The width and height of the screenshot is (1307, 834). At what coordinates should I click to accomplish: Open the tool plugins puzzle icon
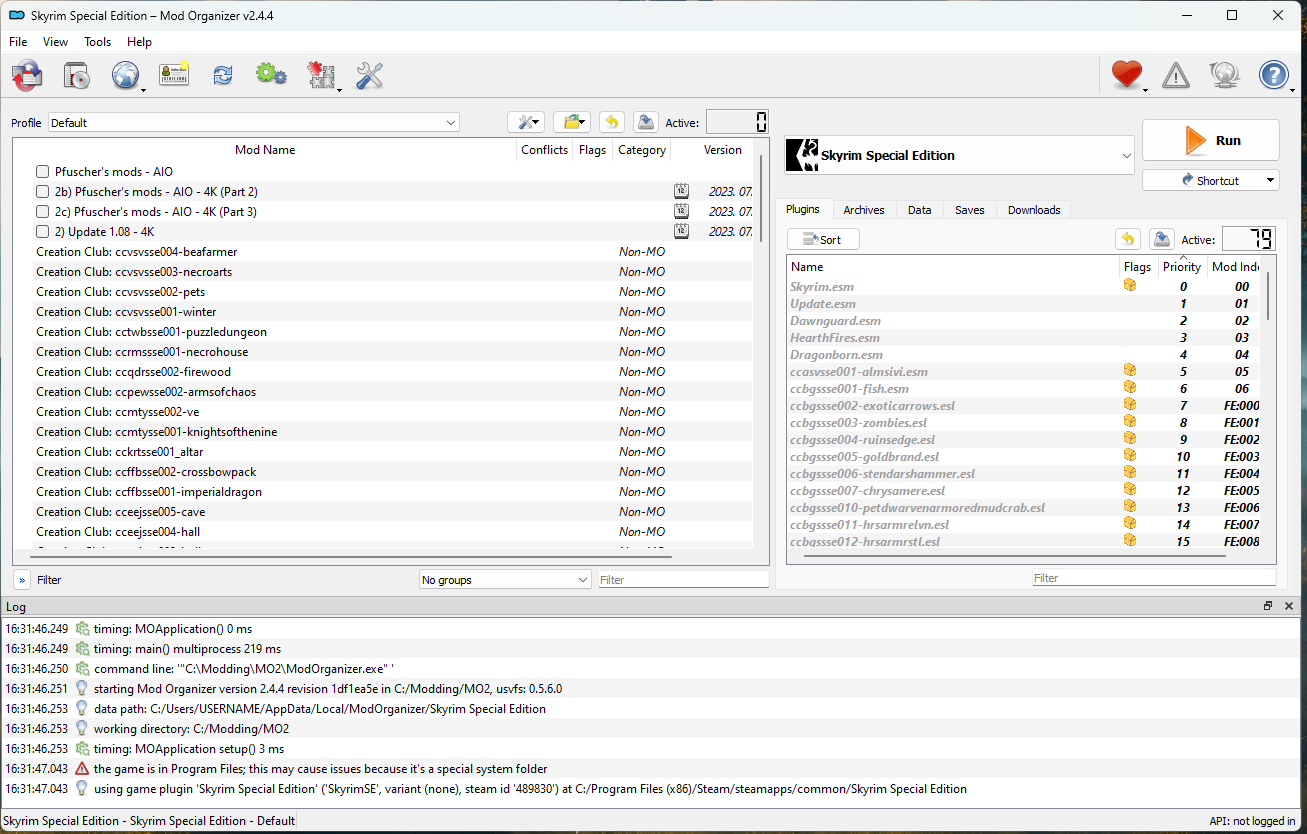click(x=321, y=75)
